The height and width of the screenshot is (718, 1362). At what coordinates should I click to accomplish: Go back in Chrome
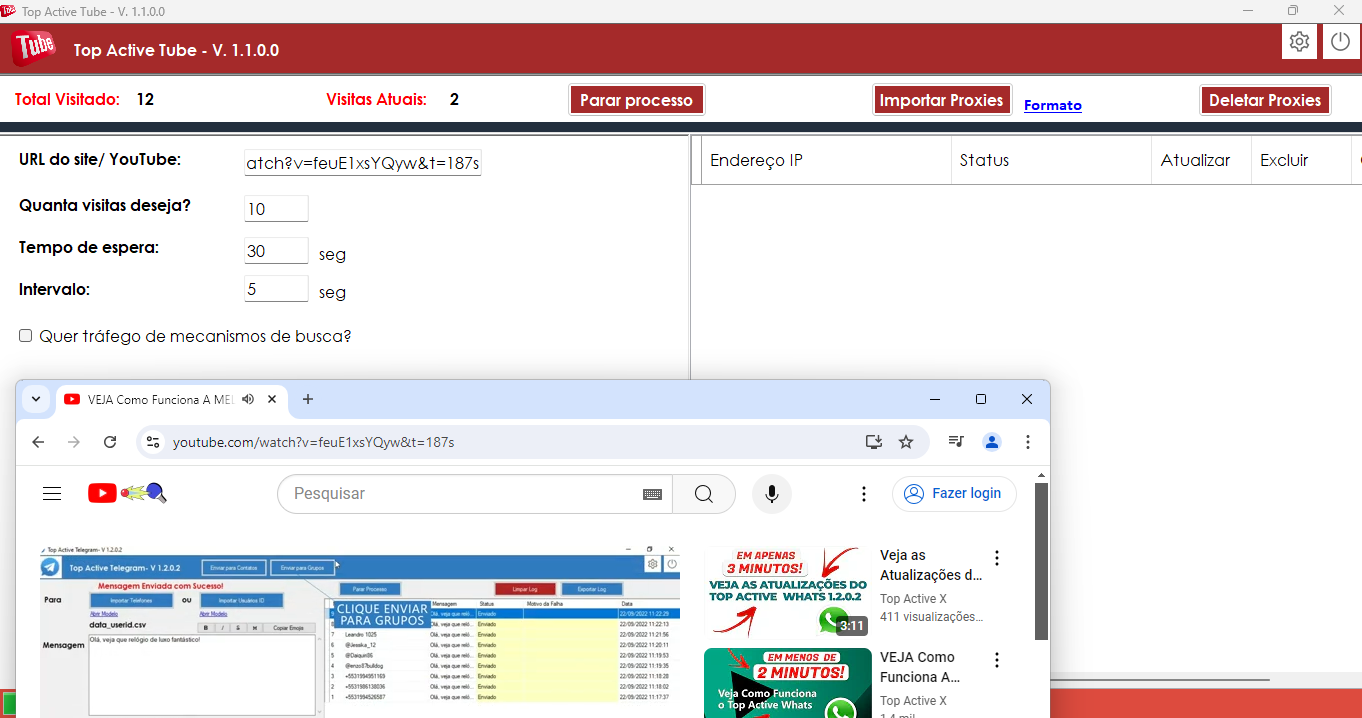(x=38, y=441)
